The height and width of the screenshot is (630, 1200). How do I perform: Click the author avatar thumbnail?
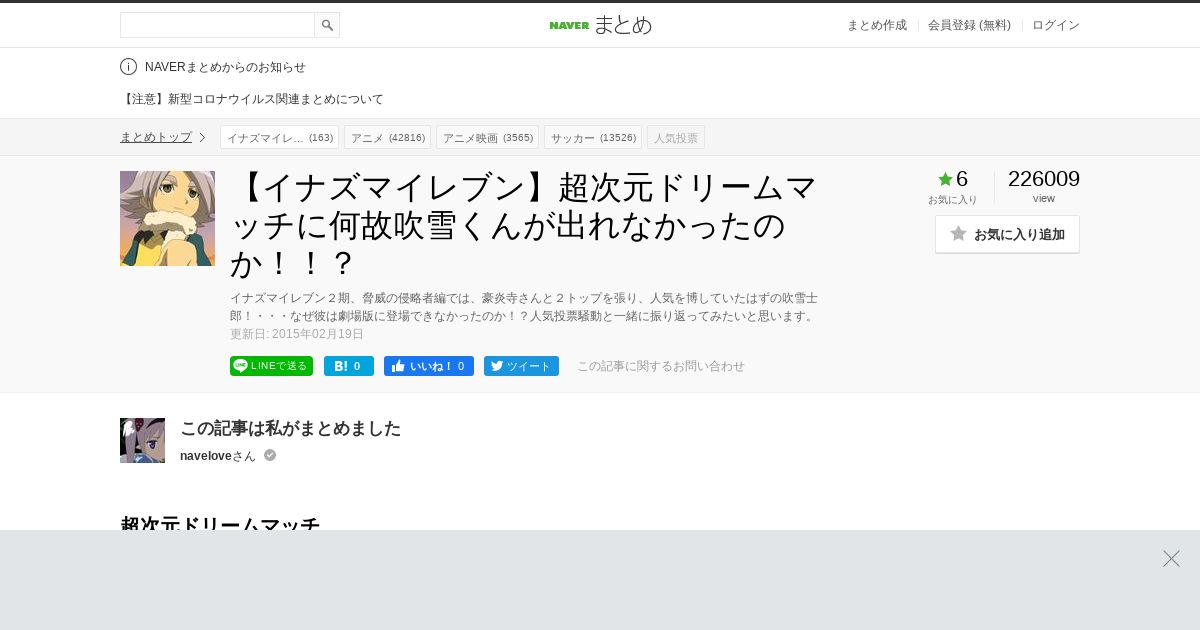point(142,440)
